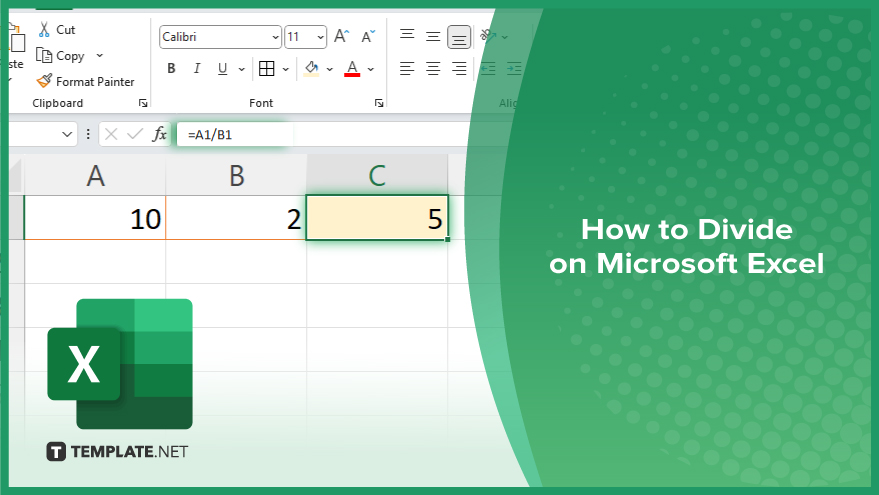879x495 pixels.
Task: Confirm formula entry with checkmark
Action: point(135,134)
